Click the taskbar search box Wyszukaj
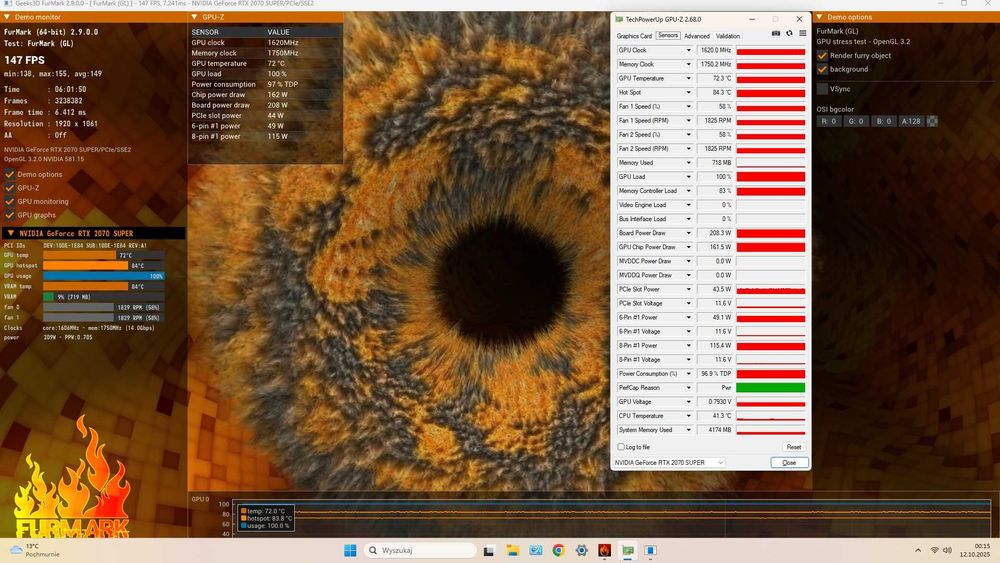 (420, 550)
